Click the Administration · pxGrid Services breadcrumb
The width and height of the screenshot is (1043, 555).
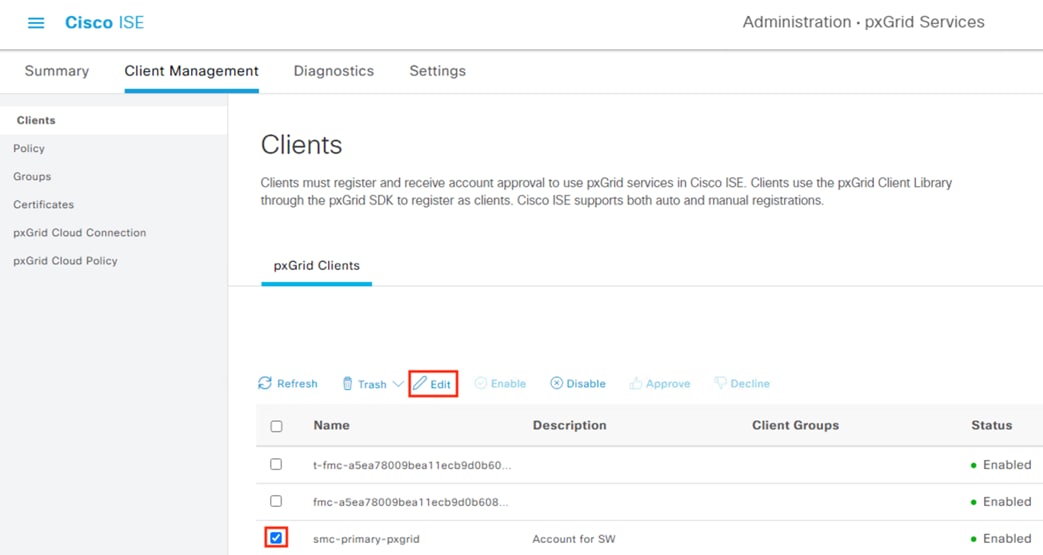click(x=863, y=22)
